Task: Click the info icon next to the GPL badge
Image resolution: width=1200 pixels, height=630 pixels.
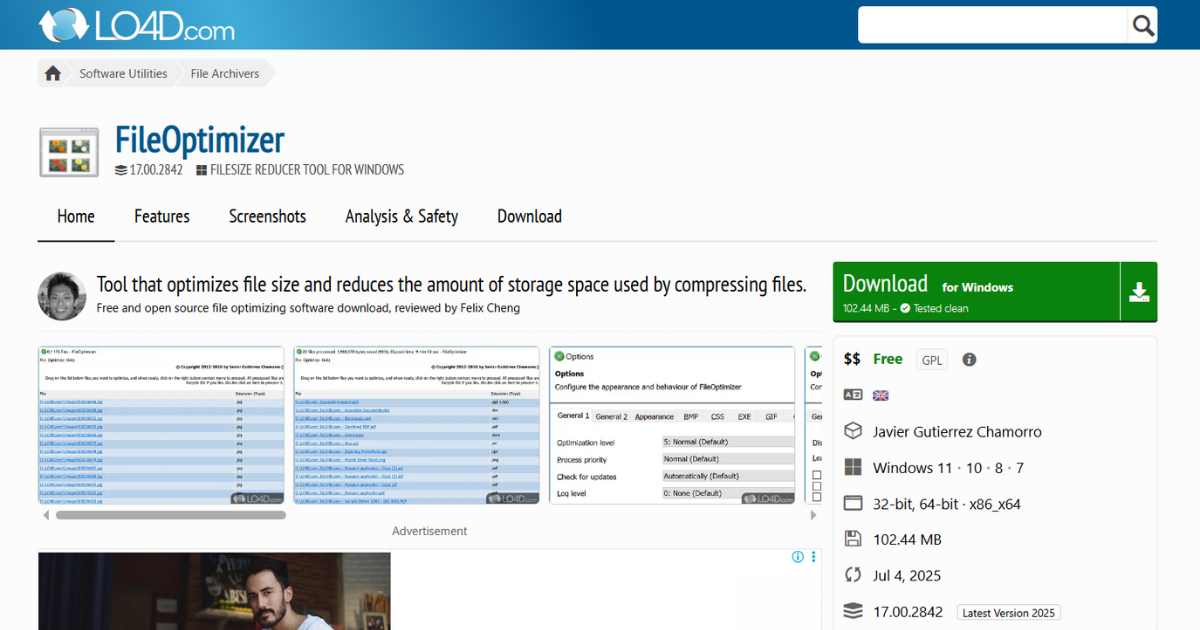Action: [968, 359]
